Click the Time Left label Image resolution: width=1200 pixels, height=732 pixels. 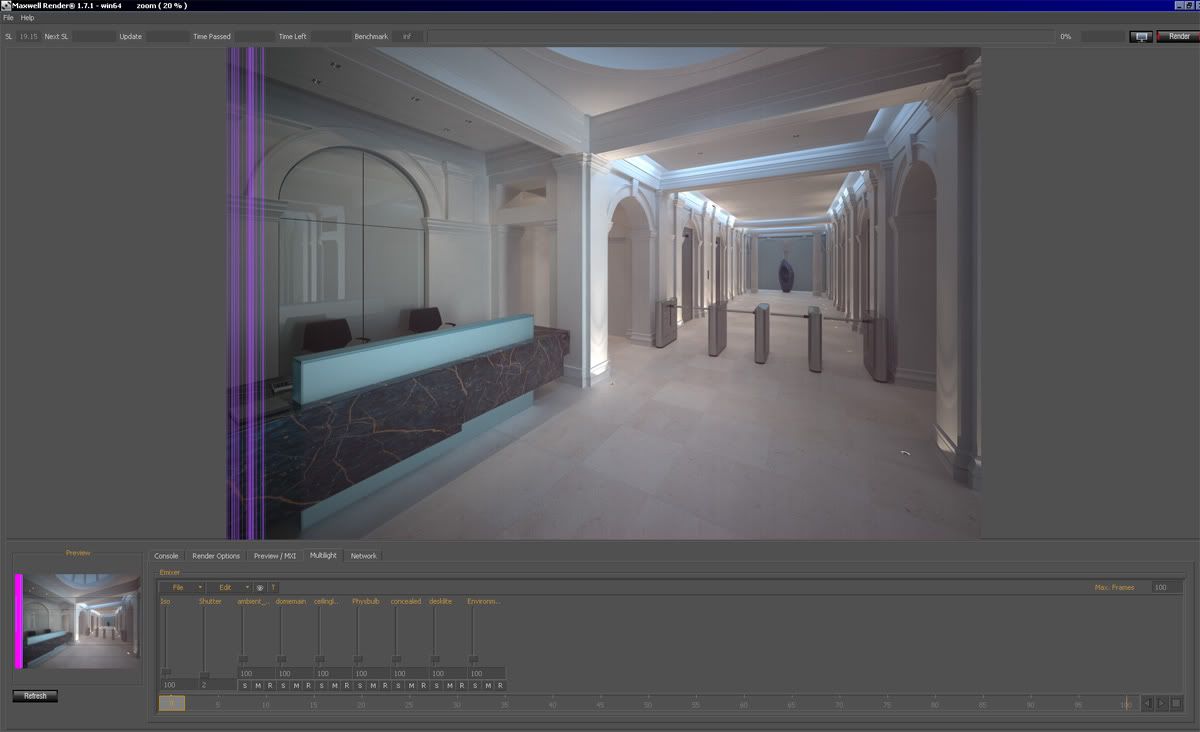tap(293, 37)
